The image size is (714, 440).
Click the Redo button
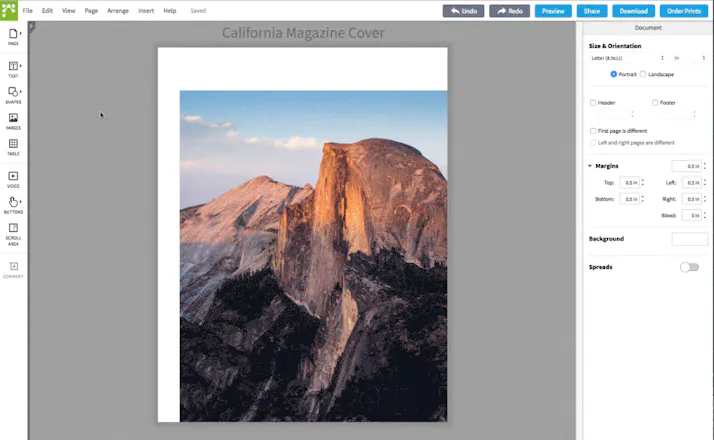(510, 11)
